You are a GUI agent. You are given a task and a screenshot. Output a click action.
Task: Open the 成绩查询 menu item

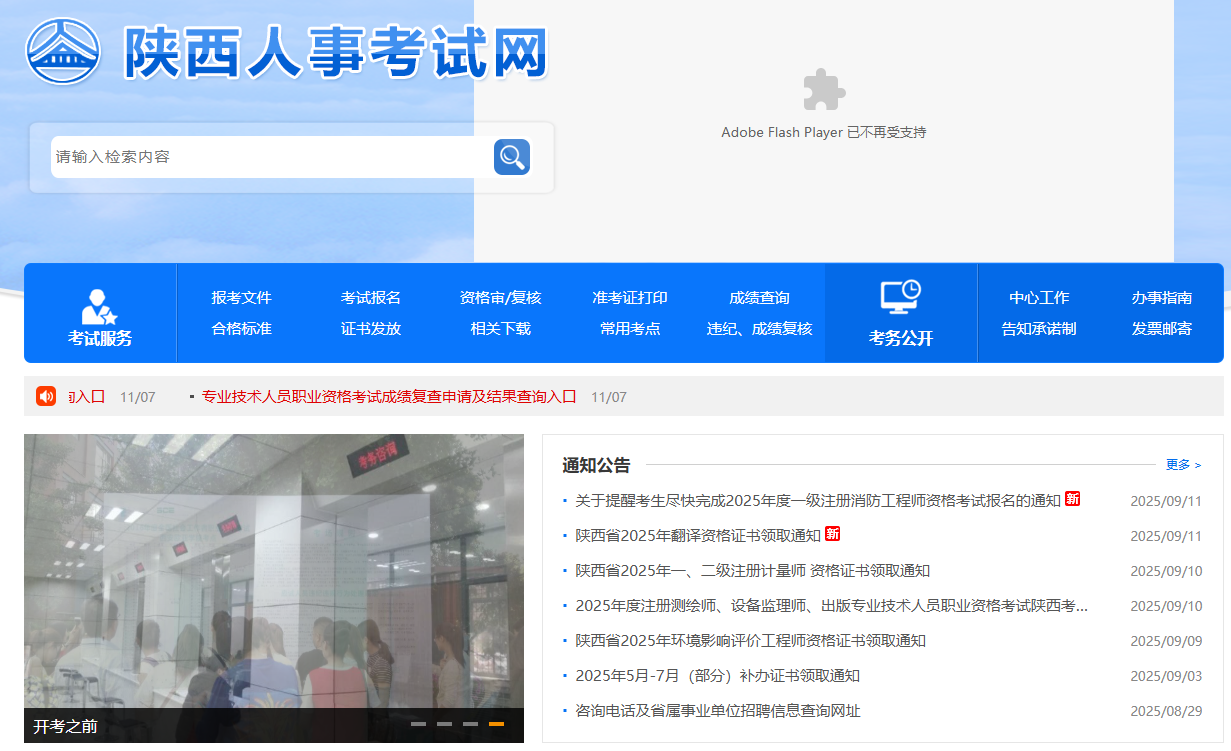[759, 298]
